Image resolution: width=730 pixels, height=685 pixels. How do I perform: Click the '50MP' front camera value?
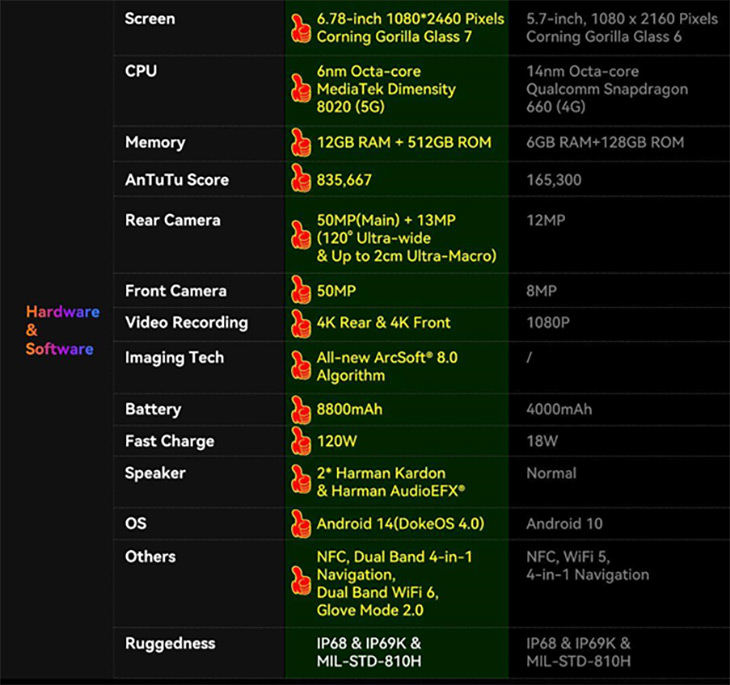[336, 291]
